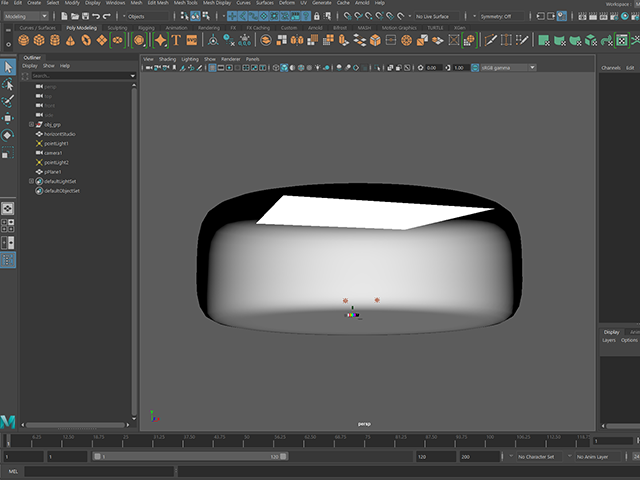
Task: Switch to the Rigging shelf tab
Action: (147, 28)
